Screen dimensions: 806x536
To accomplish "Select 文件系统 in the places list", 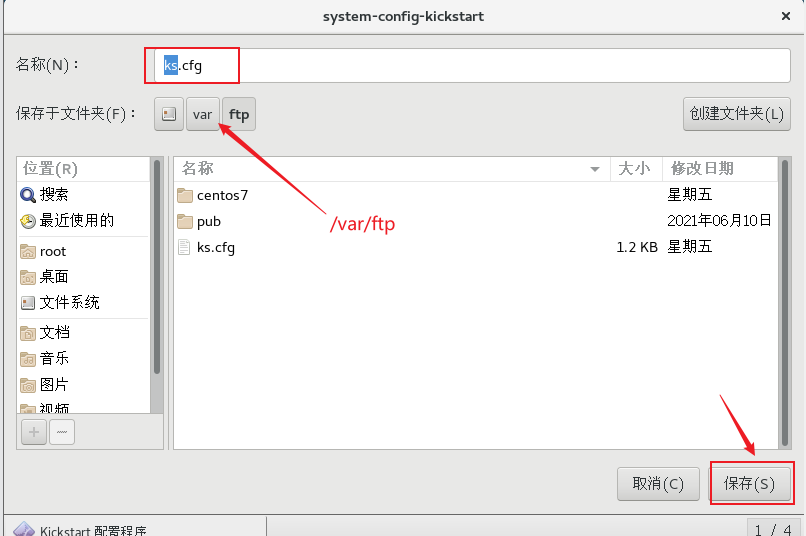I will click(x=84, y=303).
